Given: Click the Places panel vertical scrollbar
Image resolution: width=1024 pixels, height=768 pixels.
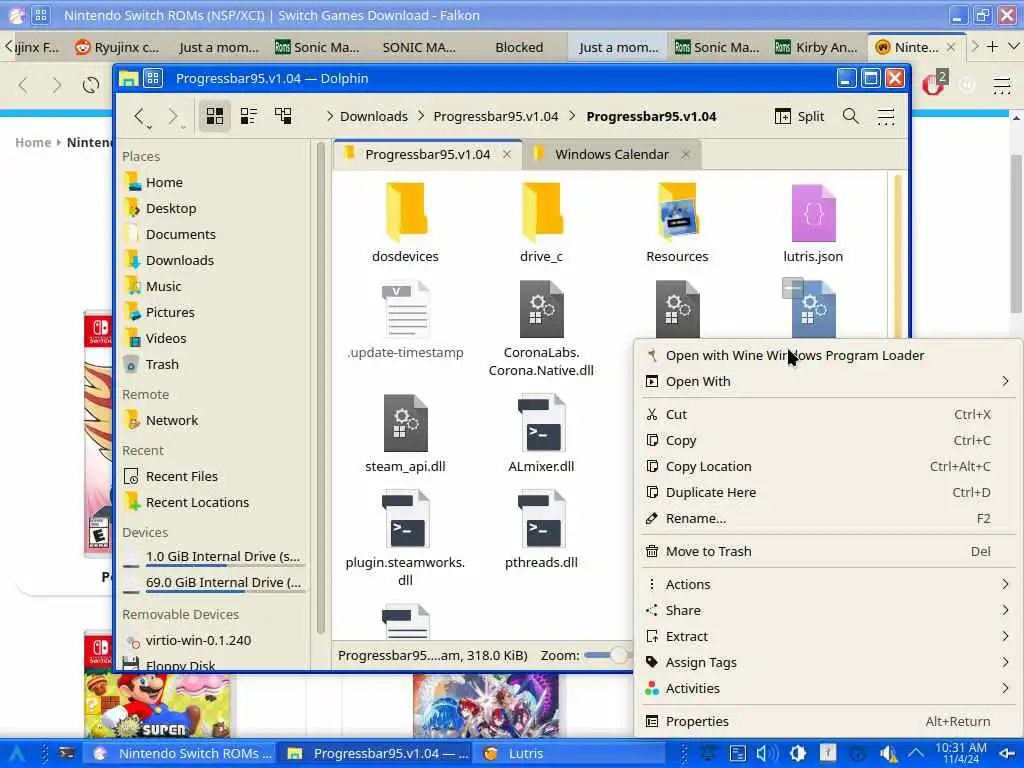Looking at the screenshot, I should (x=320, y=388).
